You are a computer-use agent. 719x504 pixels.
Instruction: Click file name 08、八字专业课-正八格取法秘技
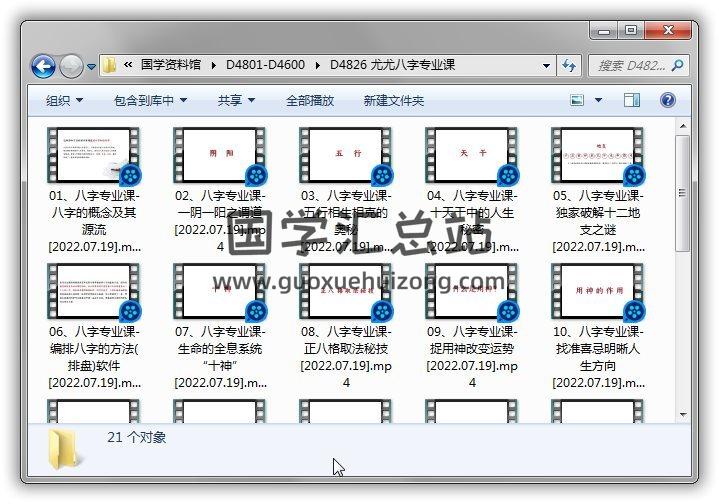(346, 357)
